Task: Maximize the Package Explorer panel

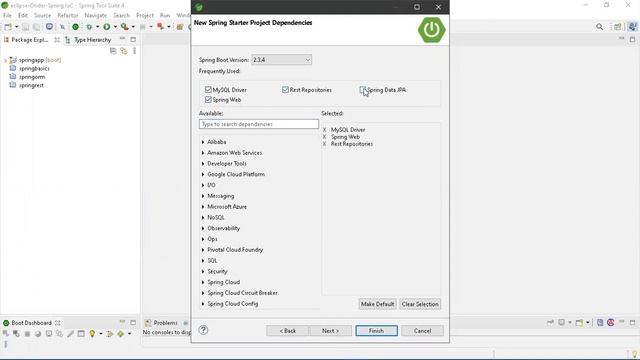Action: (133, 39)
